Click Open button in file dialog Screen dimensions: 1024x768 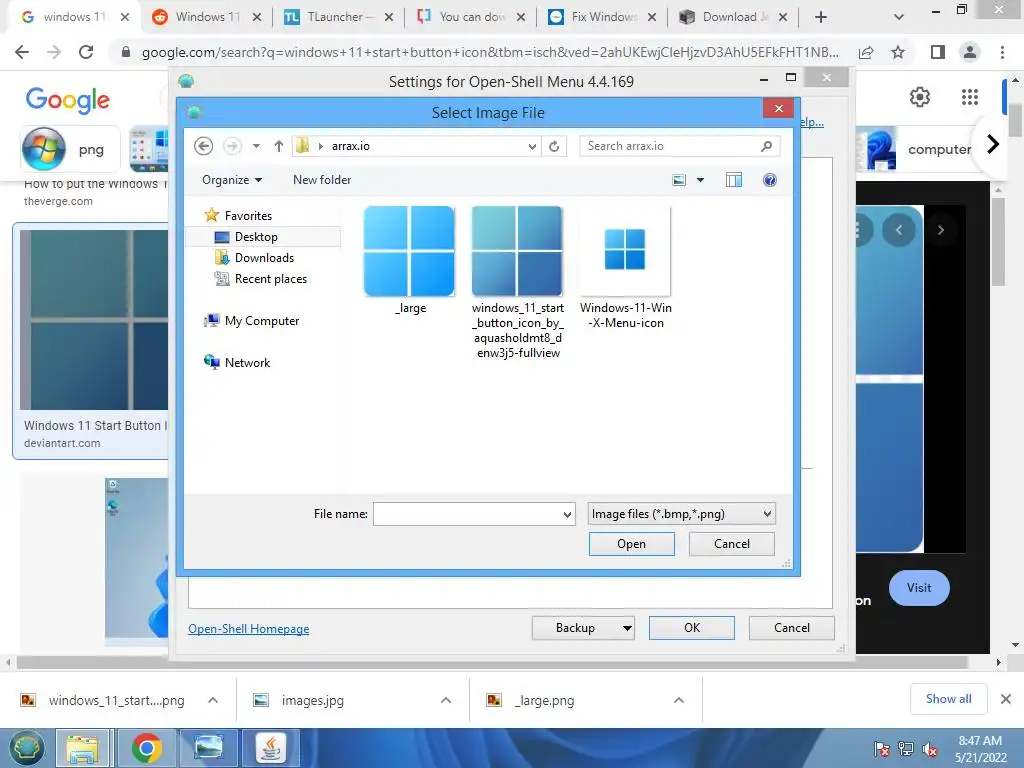tap(632, 544)
